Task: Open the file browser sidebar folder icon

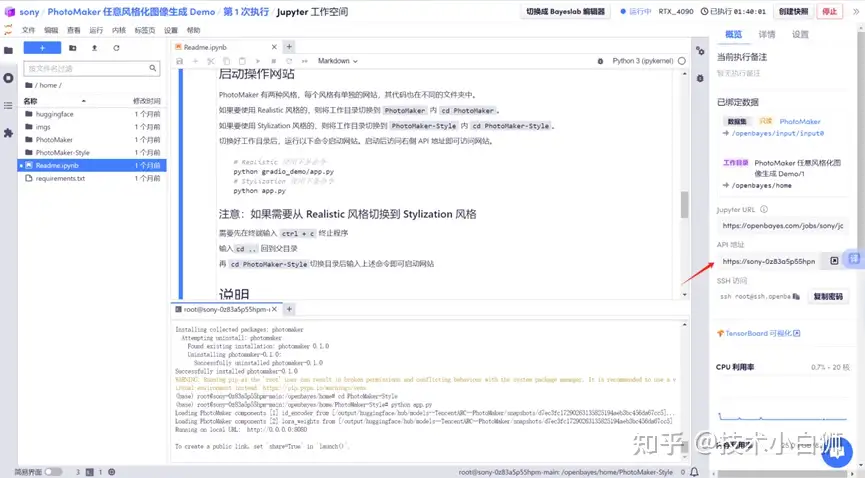Action: point(8,50)
